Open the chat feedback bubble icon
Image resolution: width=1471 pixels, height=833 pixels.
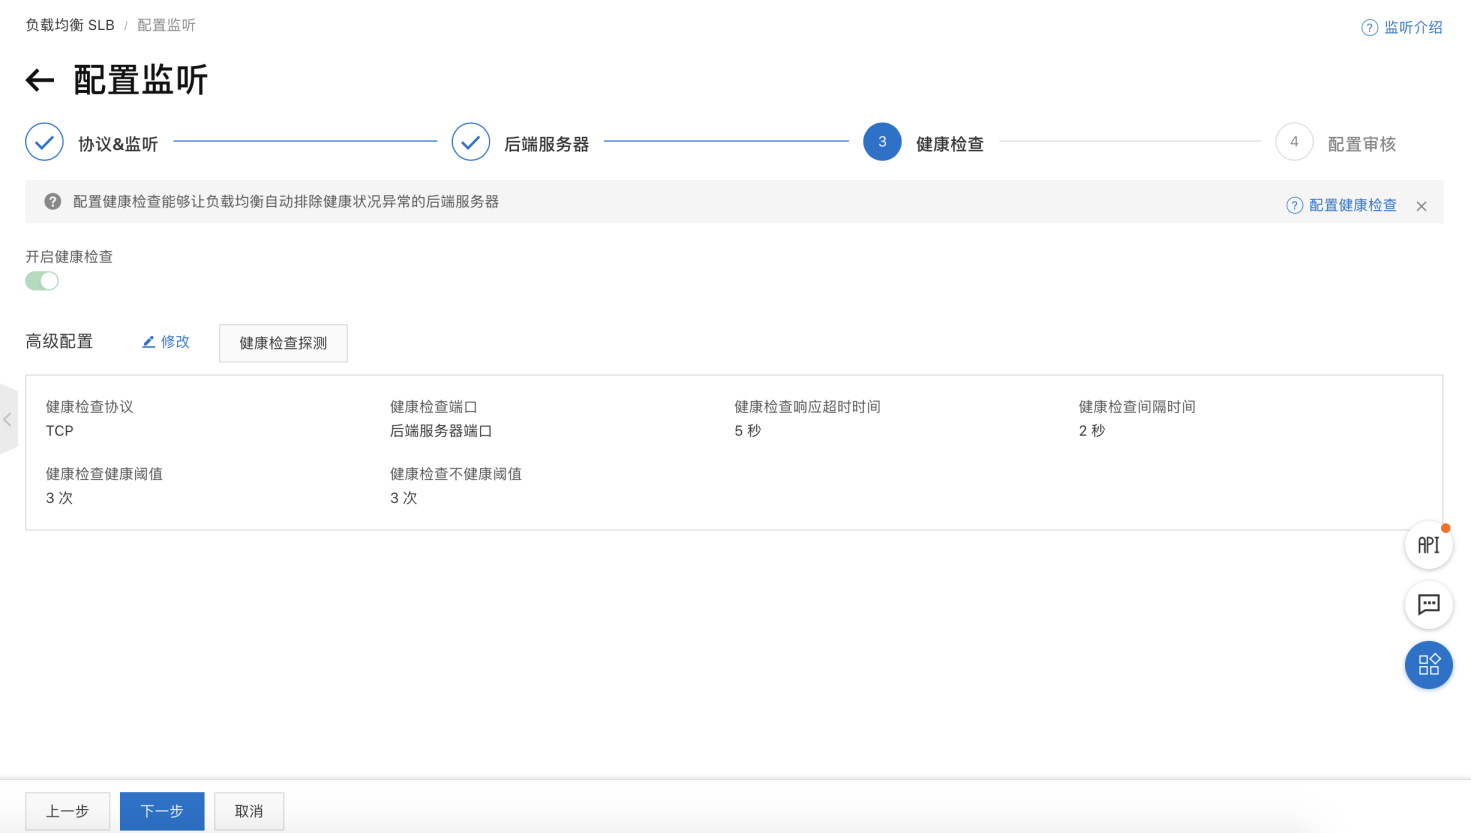point(1428,604)
